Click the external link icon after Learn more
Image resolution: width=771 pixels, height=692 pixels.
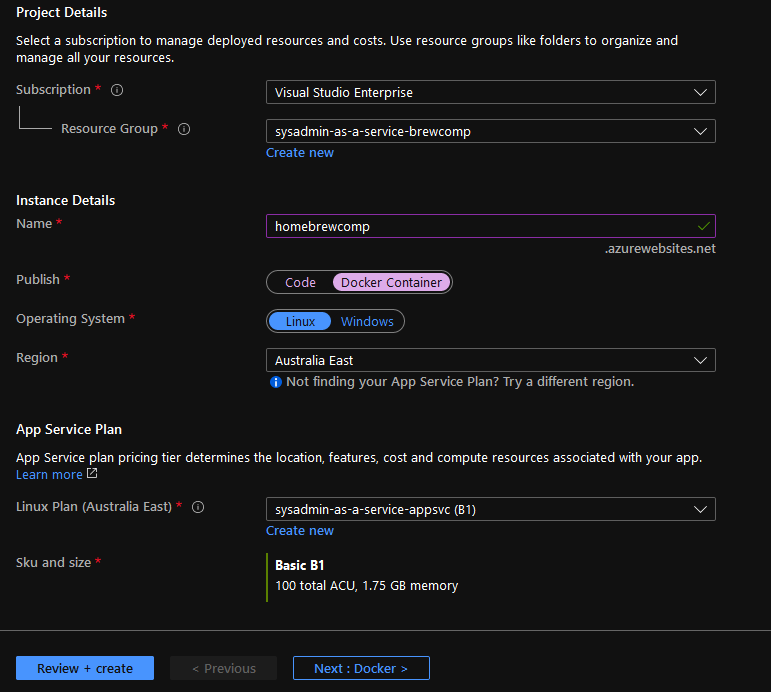click(x=92, y=474)
